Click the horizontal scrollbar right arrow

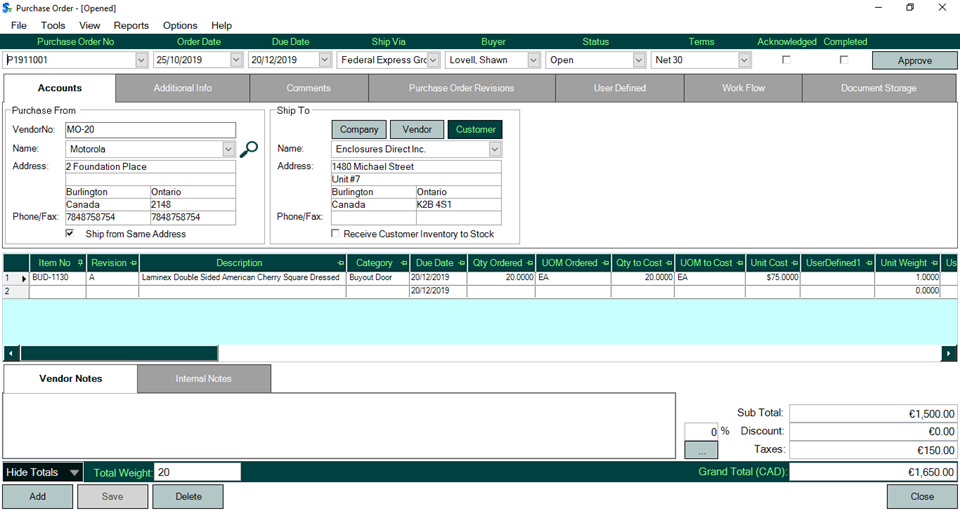tap(949, 353)
